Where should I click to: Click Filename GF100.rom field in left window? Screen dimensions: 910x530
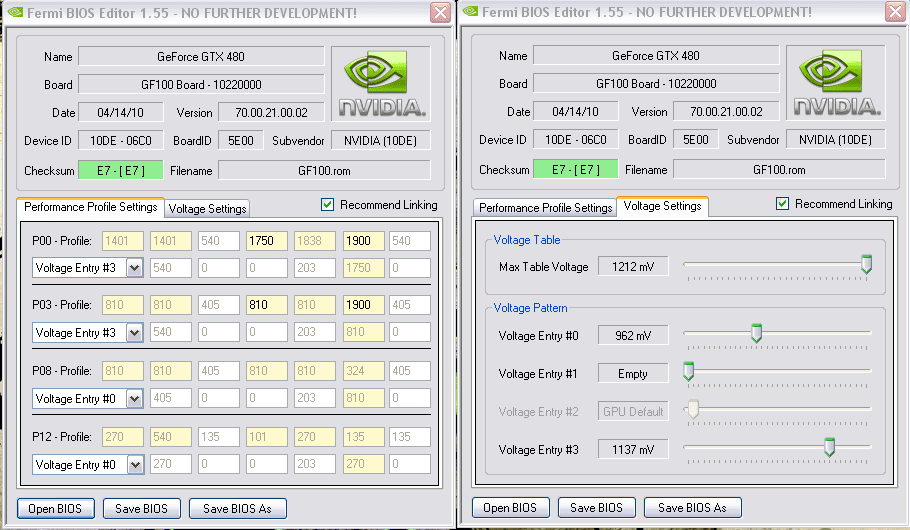coord(324,171)
